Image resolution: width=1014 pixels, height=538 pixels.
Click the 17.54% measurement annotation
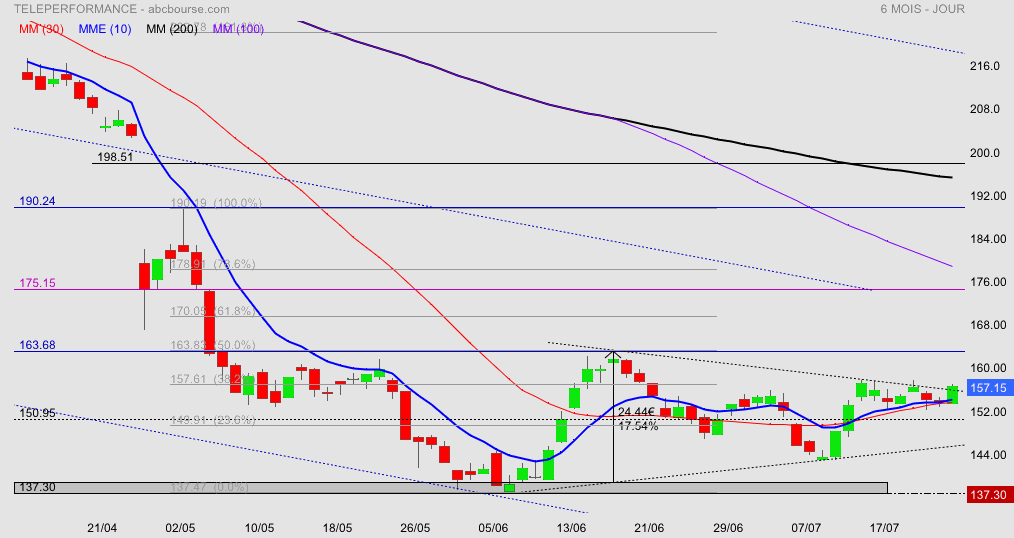point(638,426)
